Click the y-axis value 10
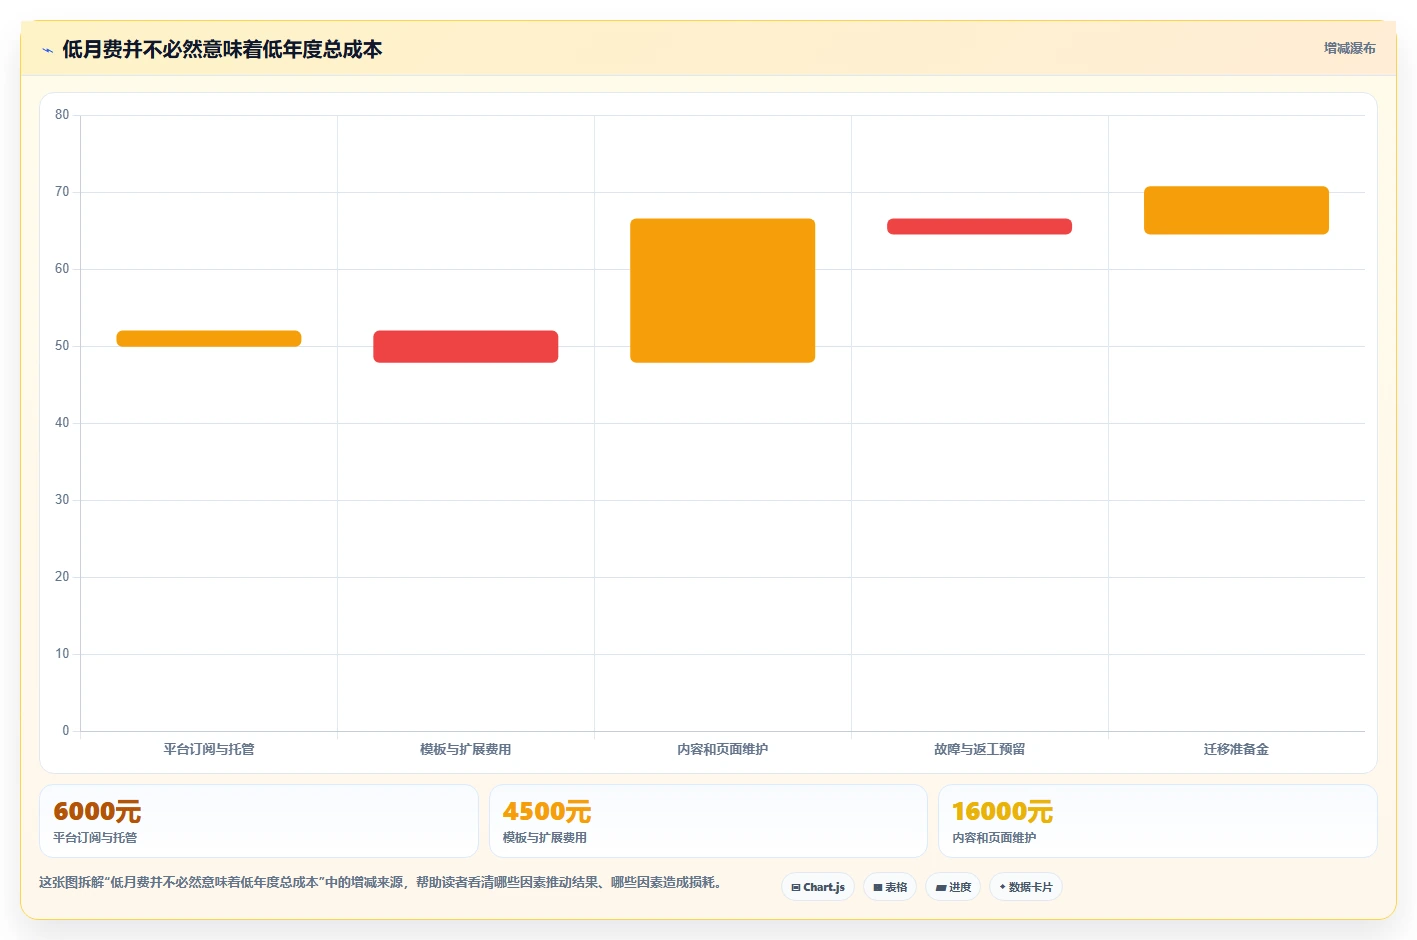Viewport: 1417px width, 940px height. [x=62, y=654]
